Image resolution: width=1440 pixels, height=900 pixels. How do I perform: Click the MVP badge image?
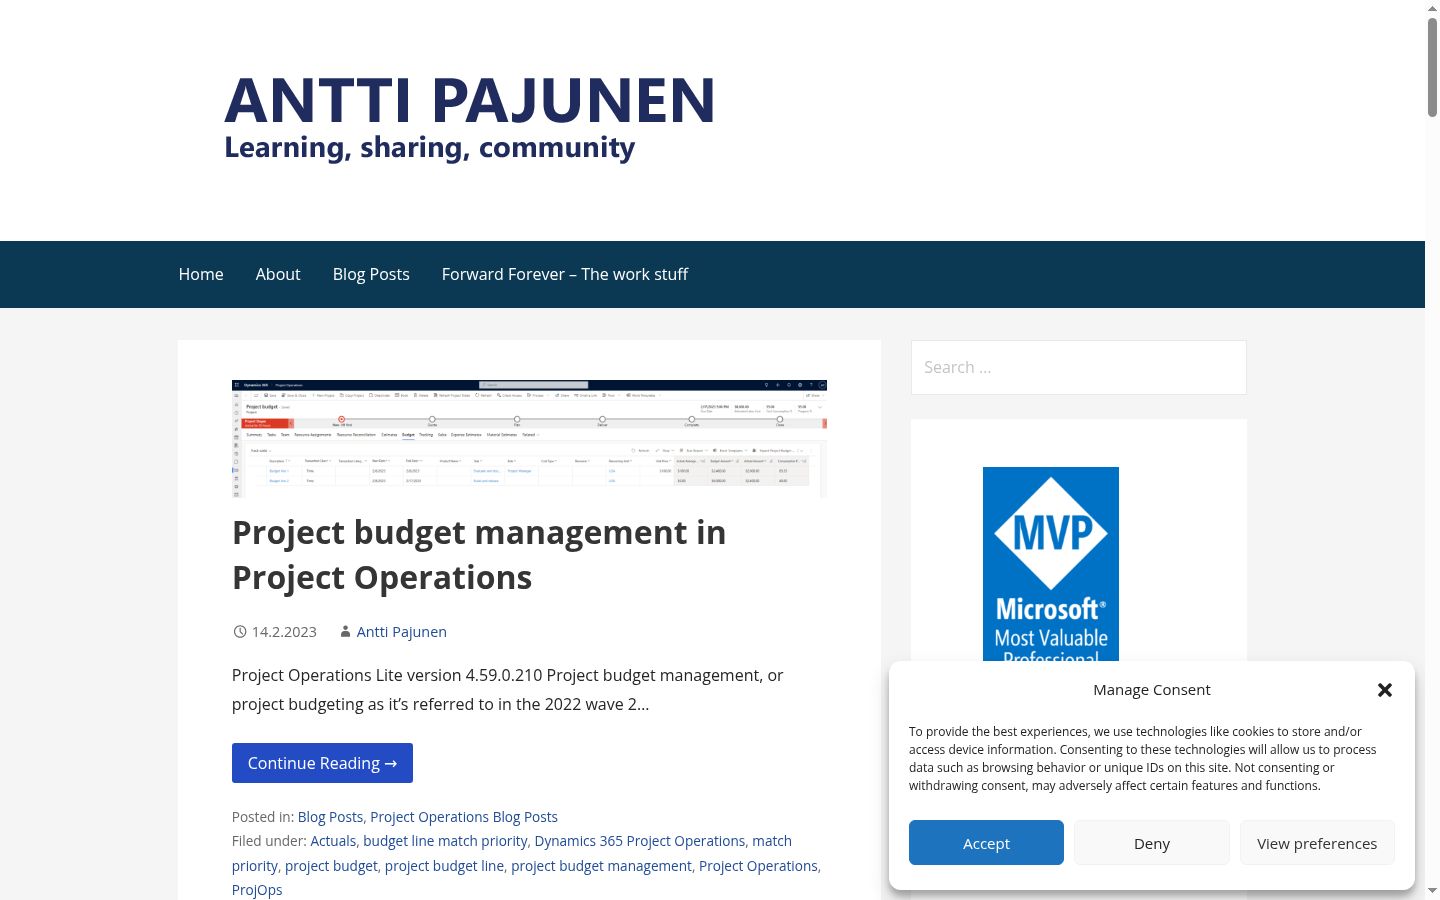click(x=1051, y=564)
